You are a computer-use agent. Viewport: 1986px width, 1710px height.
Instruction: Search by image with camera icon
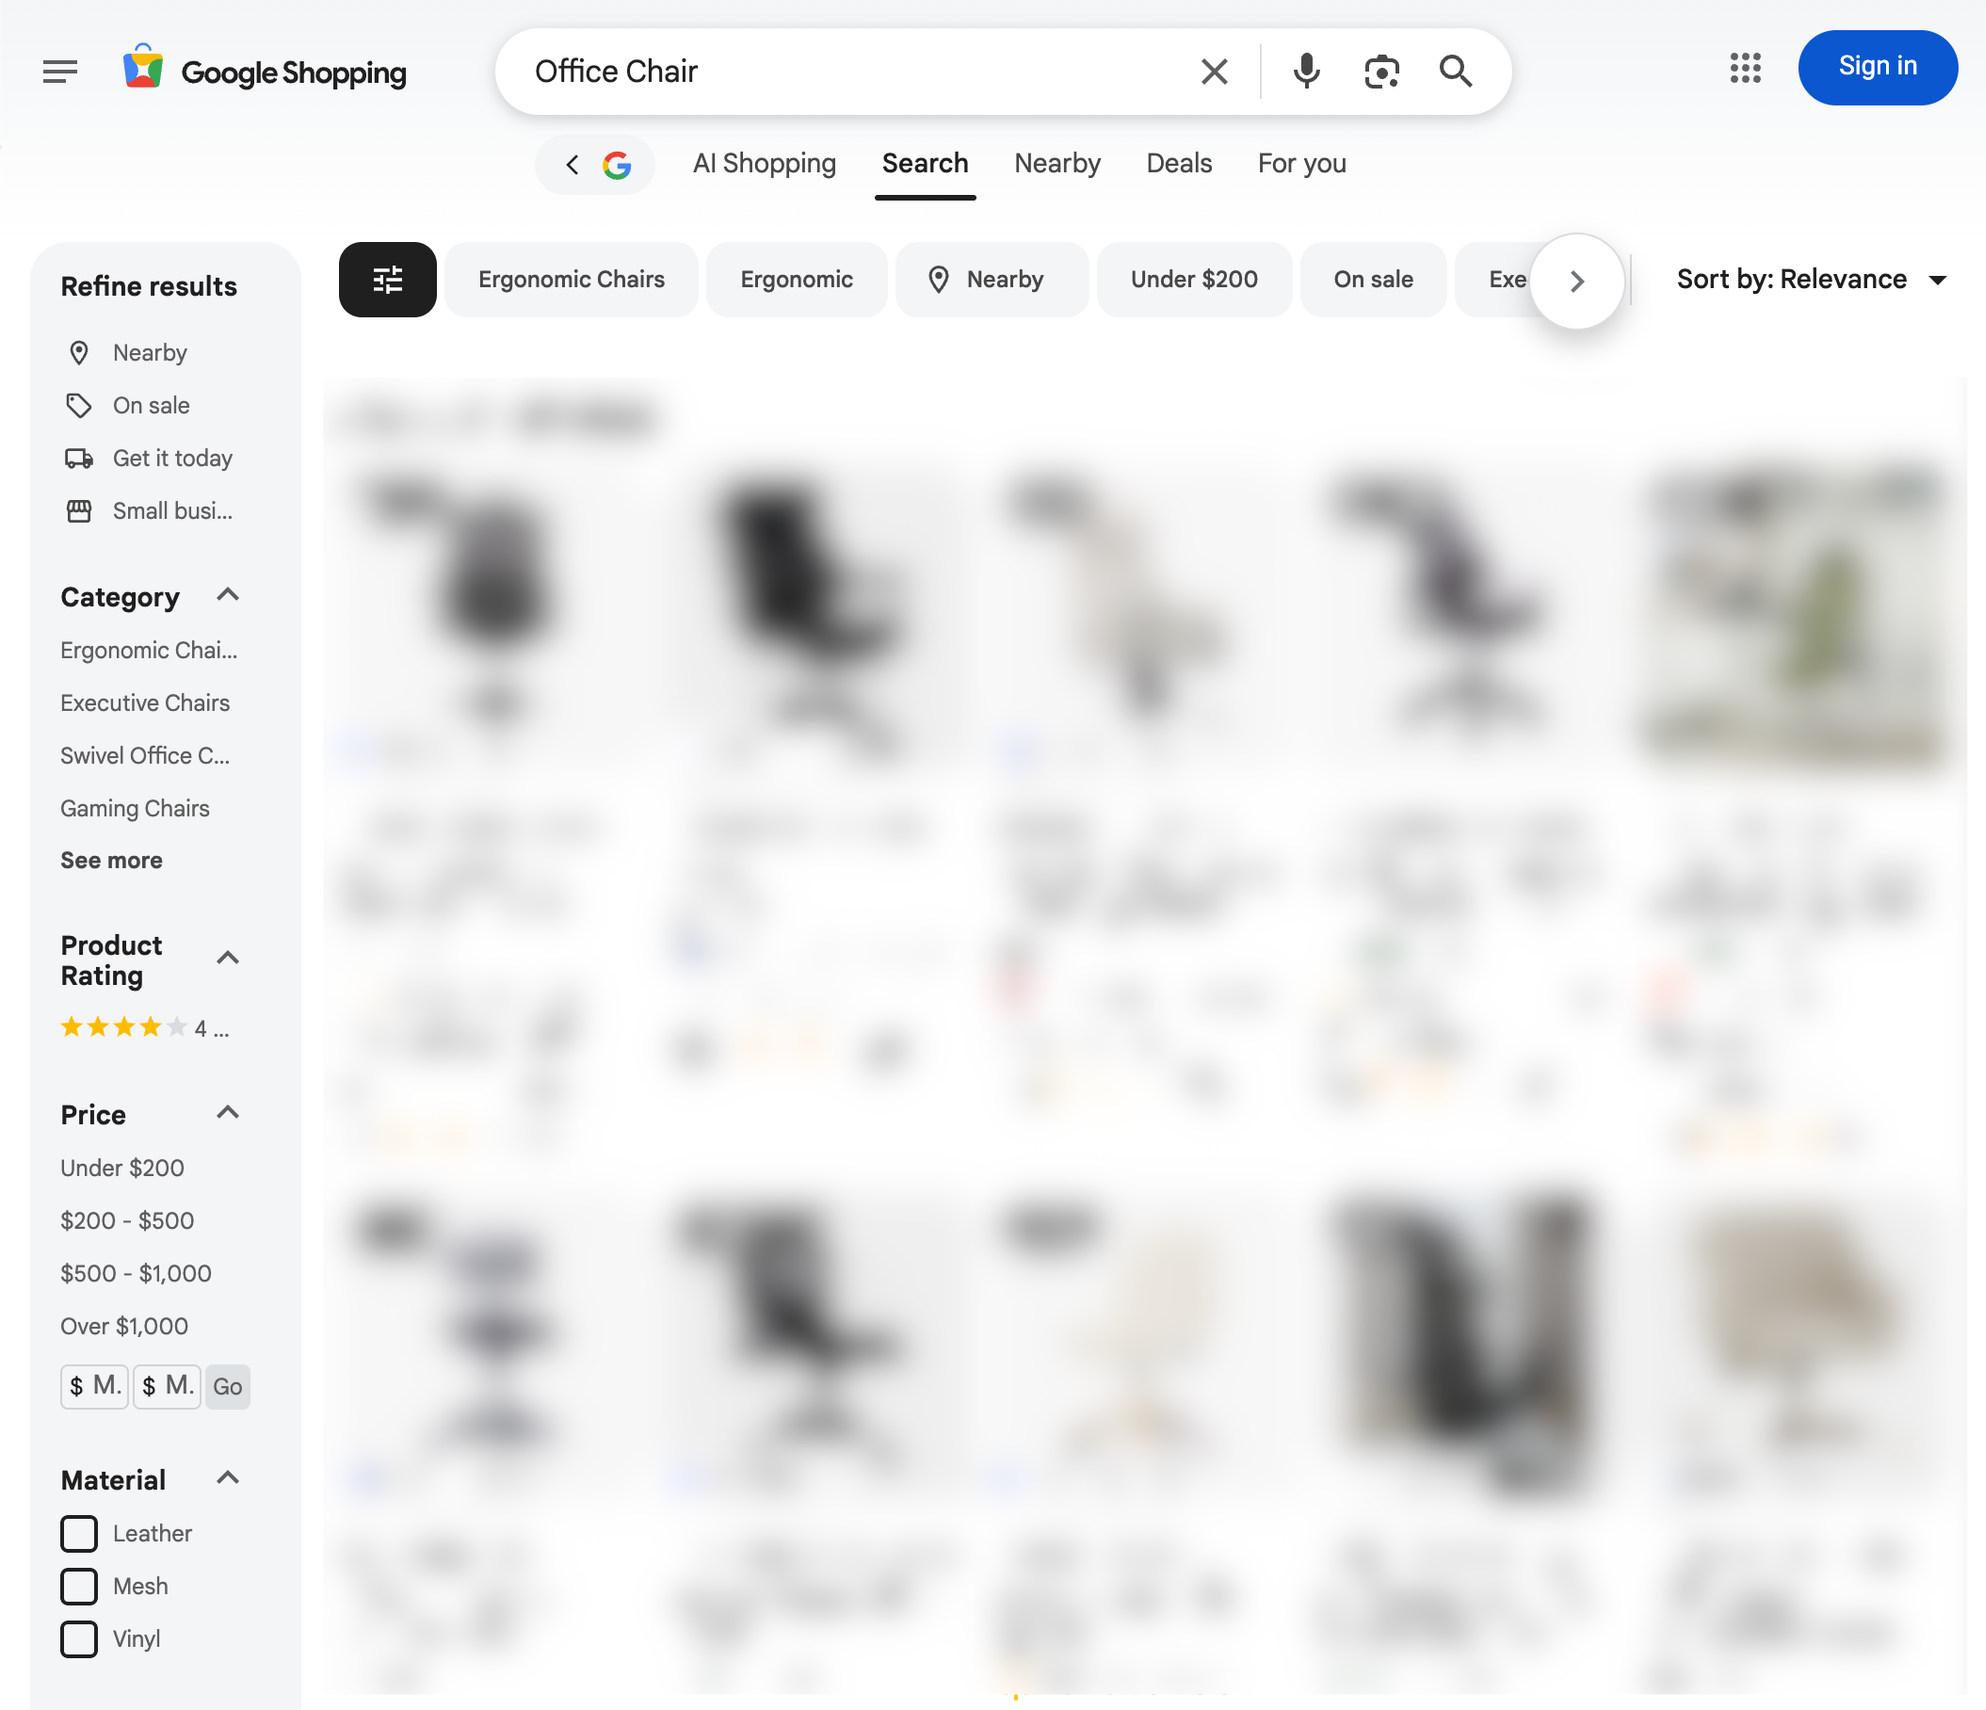click(x=1381, y=72)
